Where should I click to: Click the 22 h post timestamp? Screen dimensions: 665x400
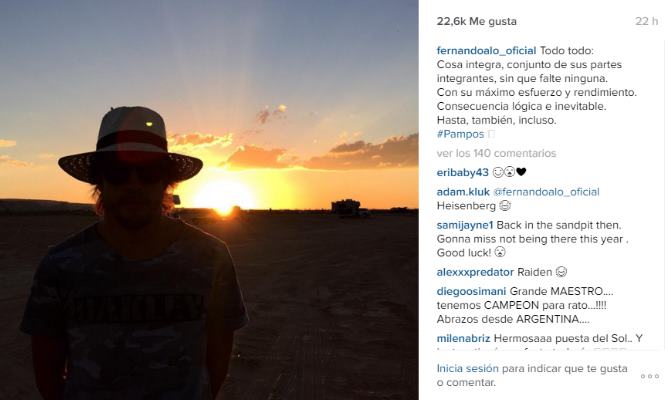[646, 21]
